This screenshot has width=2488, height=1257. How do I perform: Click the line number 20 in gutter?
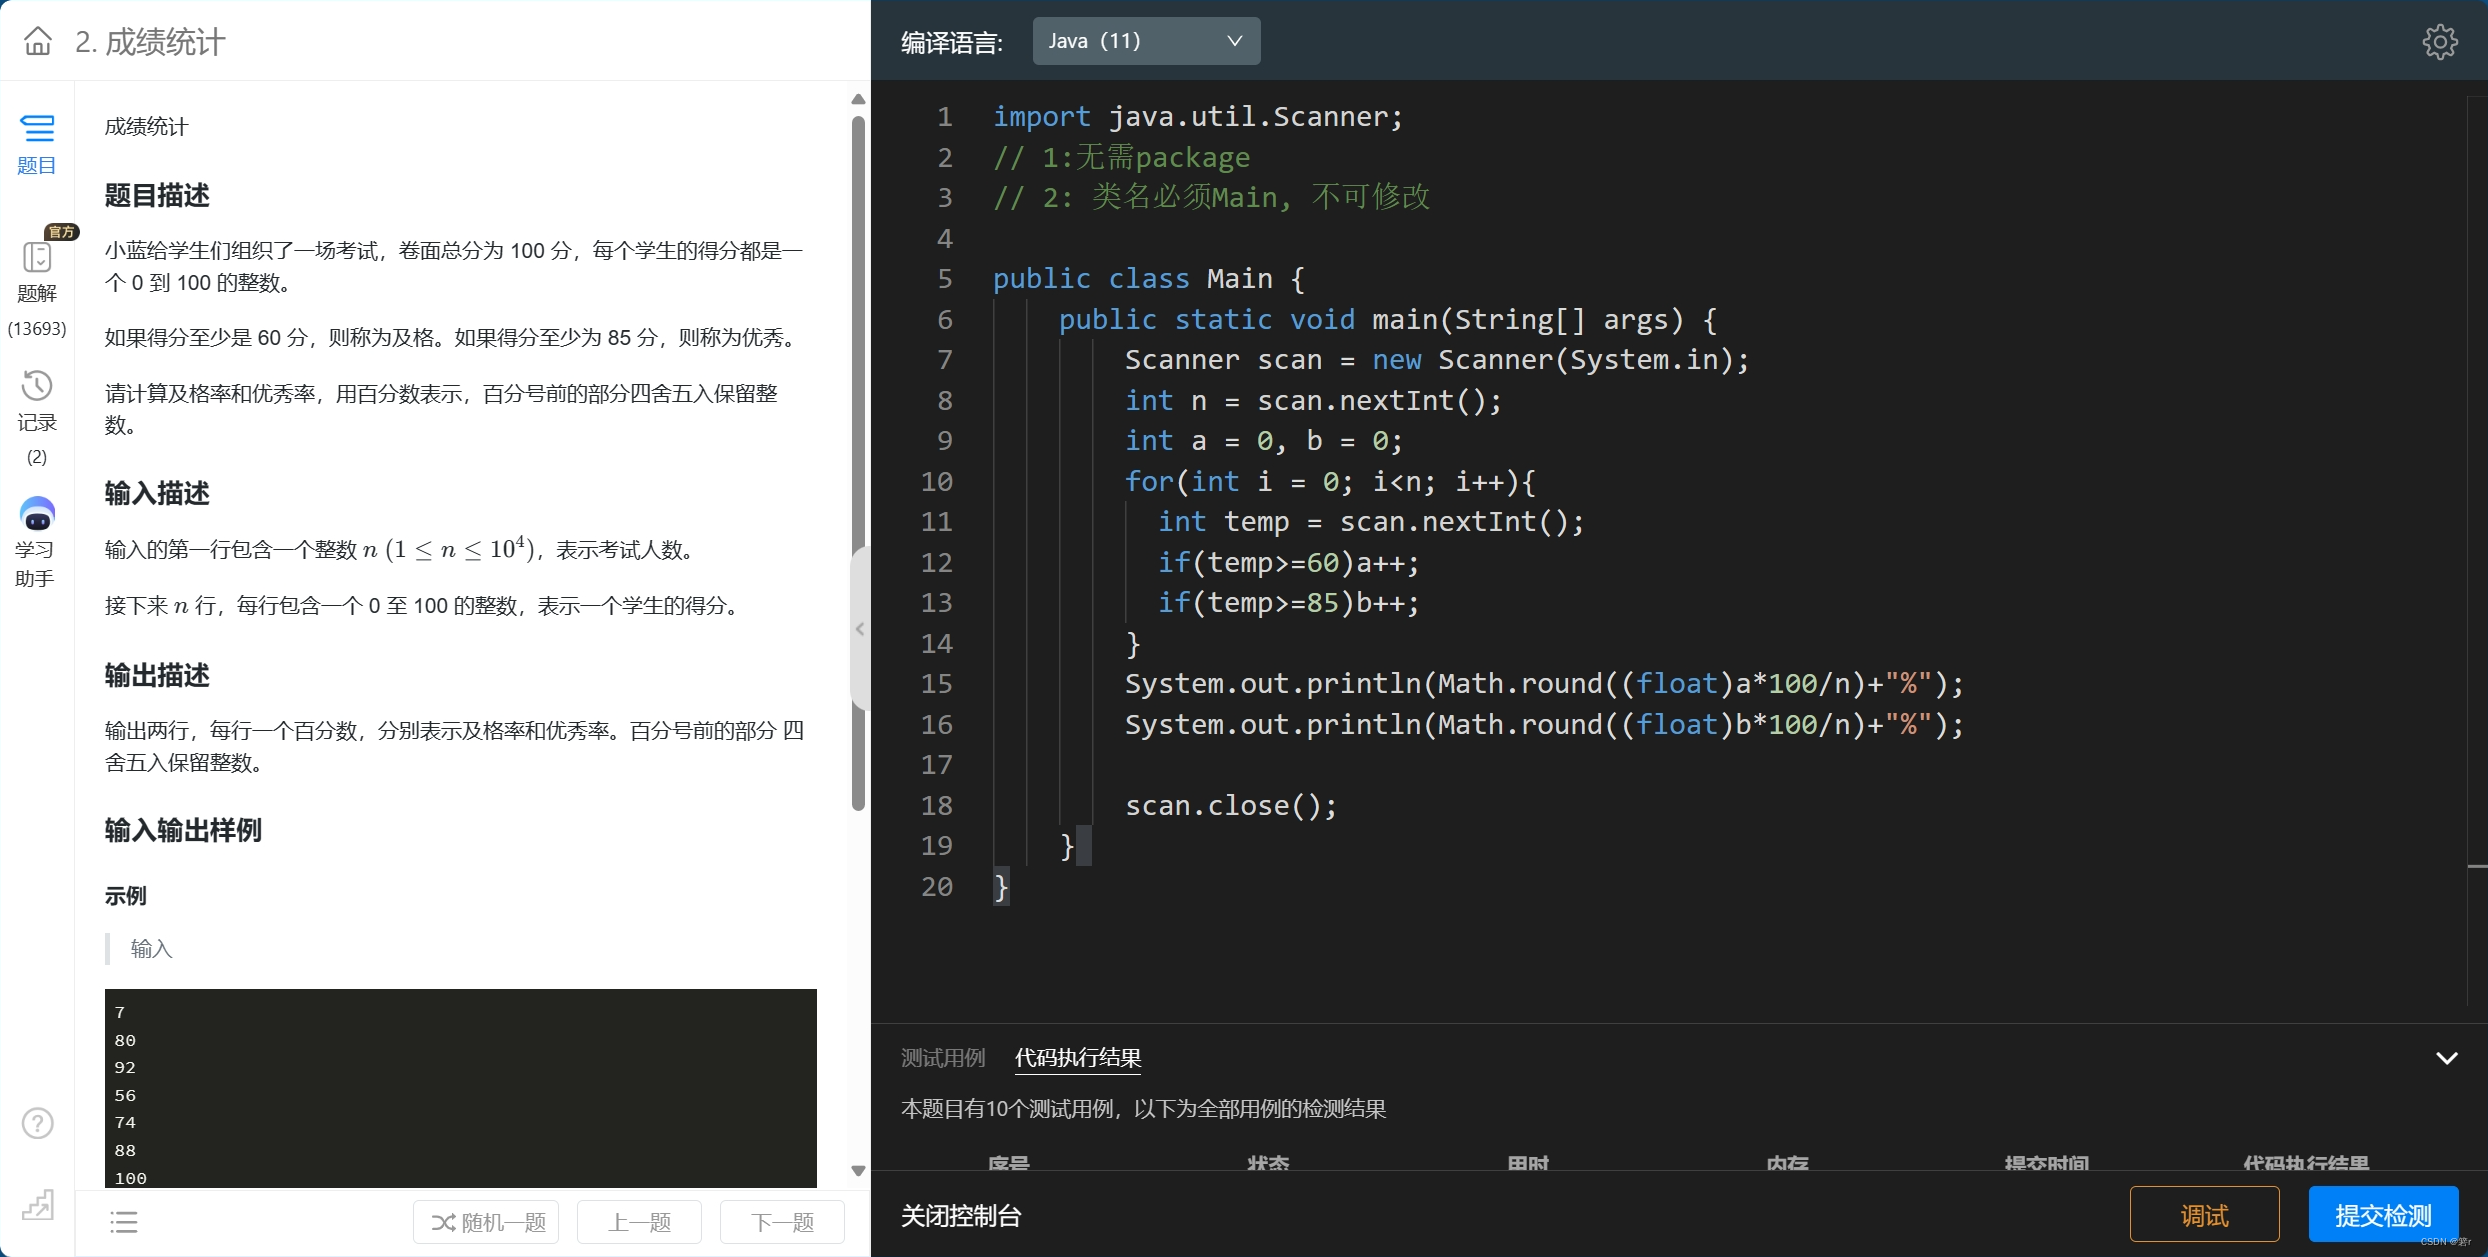tap(937, 887)
